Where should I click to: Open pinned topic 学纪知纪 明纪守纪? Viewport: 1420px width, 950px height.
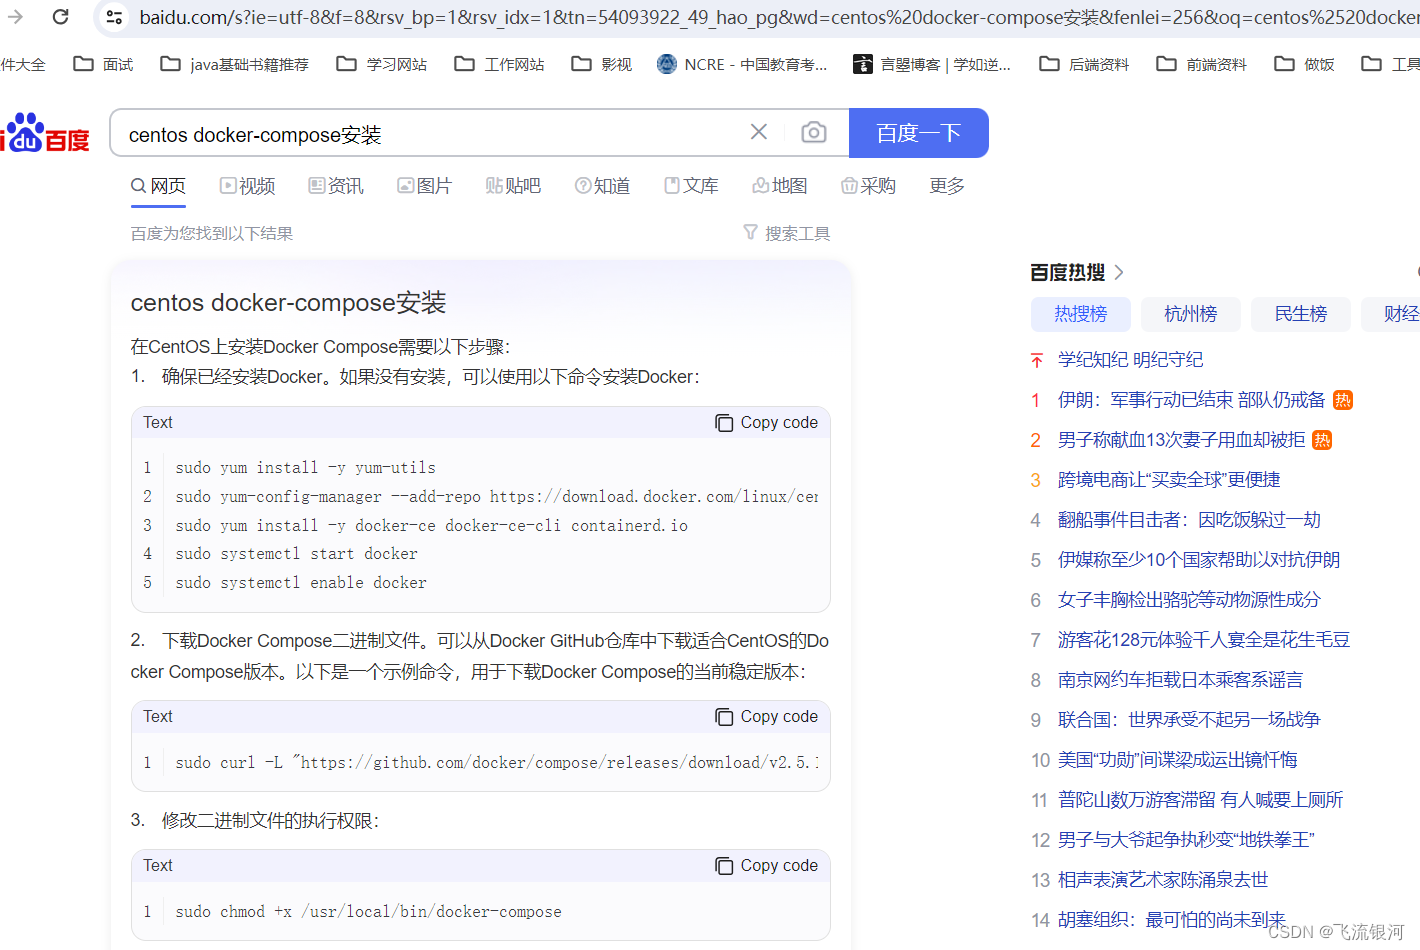[1131, 360]
